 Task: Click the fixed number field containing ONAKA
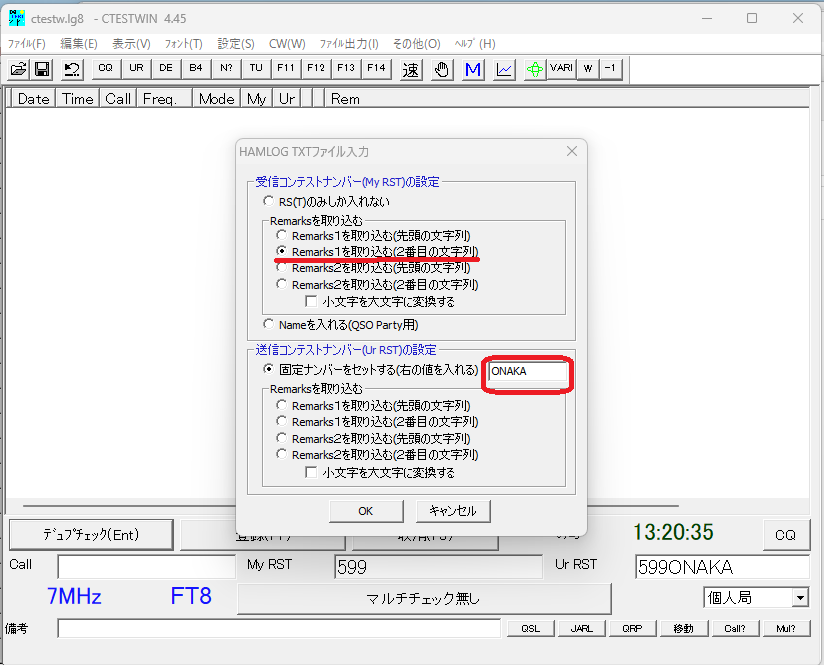(x=528, y=371)
